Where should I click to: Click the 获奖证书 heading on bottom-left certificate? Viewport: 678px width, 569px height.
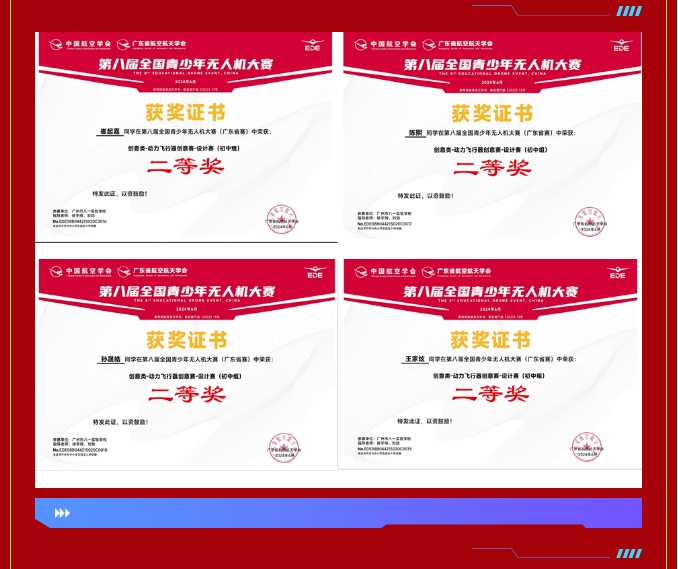tap(186, 340)
